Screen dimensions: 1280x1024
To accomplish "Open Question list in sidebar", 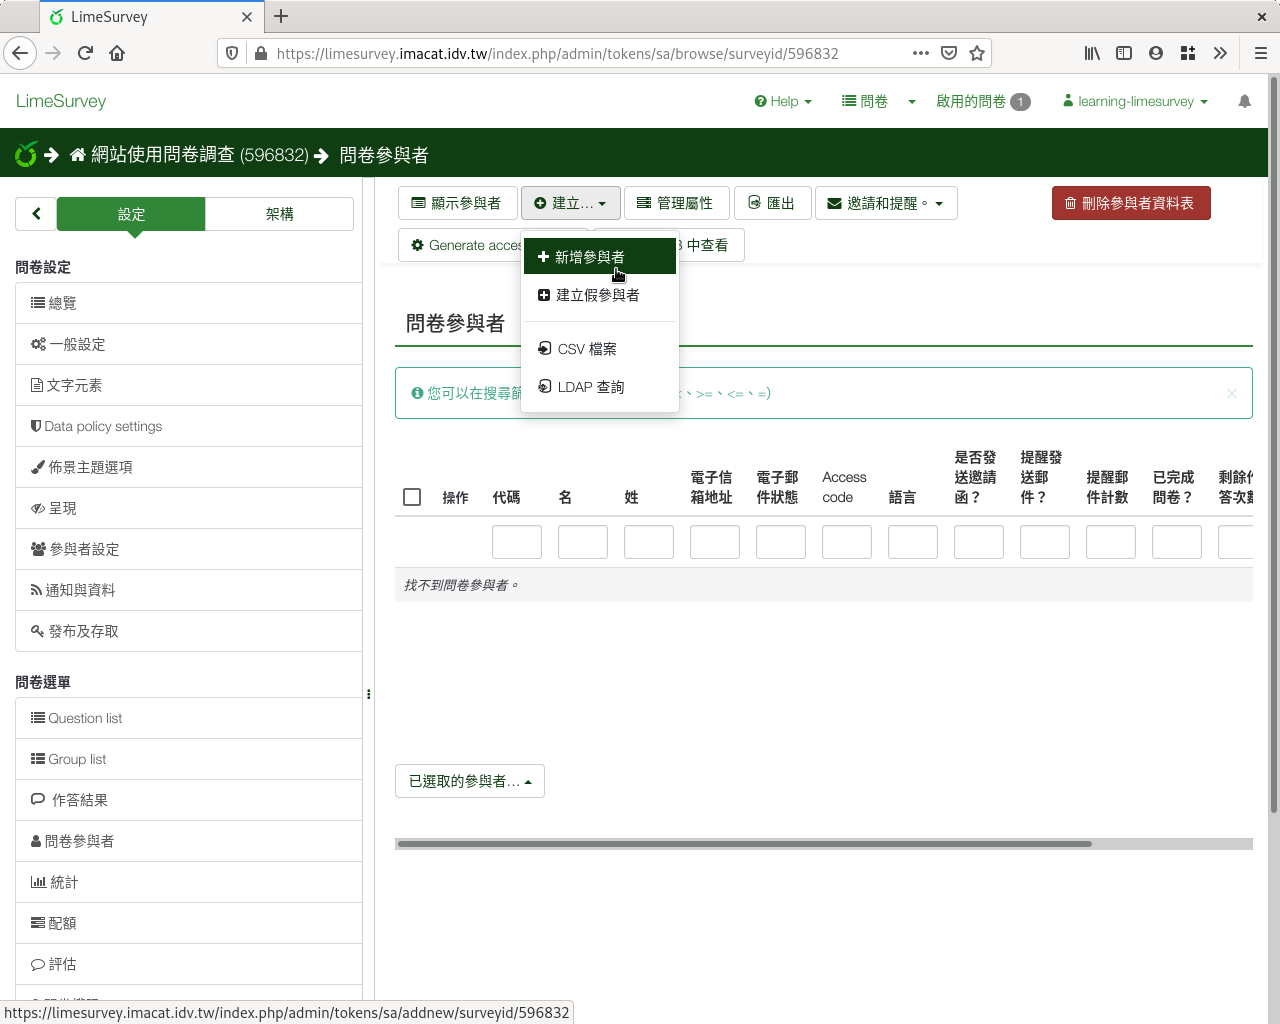I will tap(189, 718).
